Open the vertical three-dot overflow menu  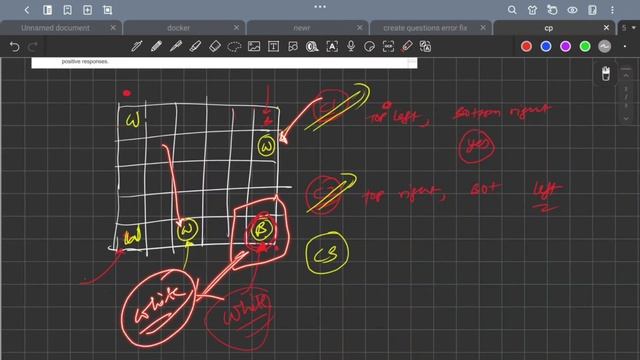click(612, 10)
